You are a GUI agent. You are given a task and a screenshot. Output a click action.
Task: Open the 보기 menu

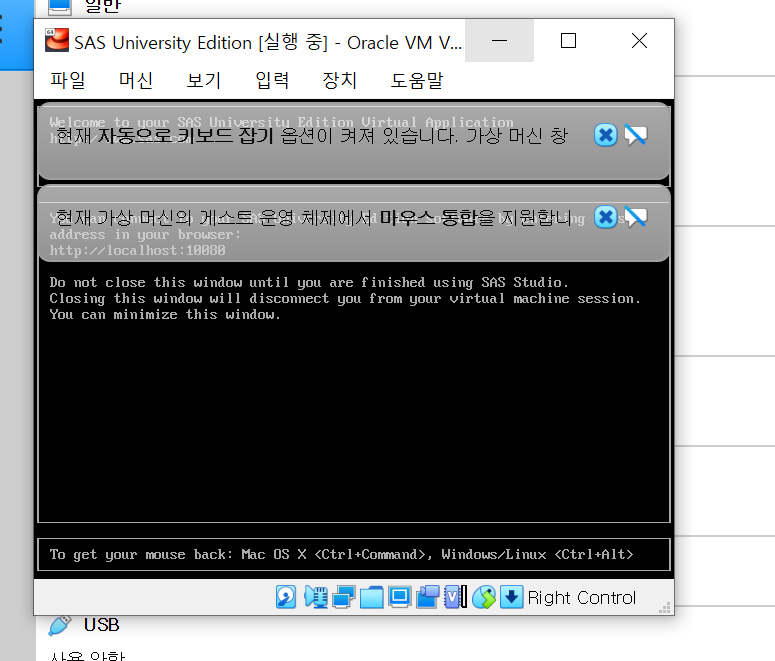click(x=204, y=80)
